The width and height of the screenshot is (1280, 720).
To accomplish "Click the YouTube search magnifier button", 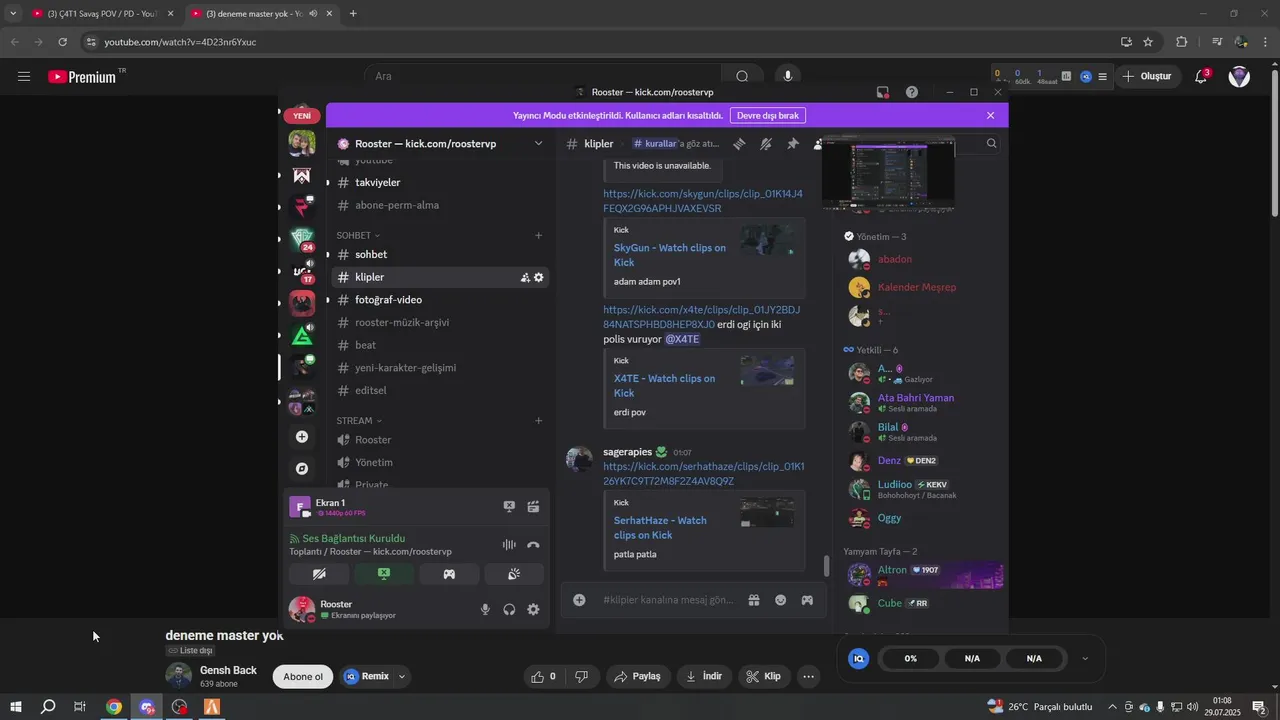I will click(x=742, y=76).
